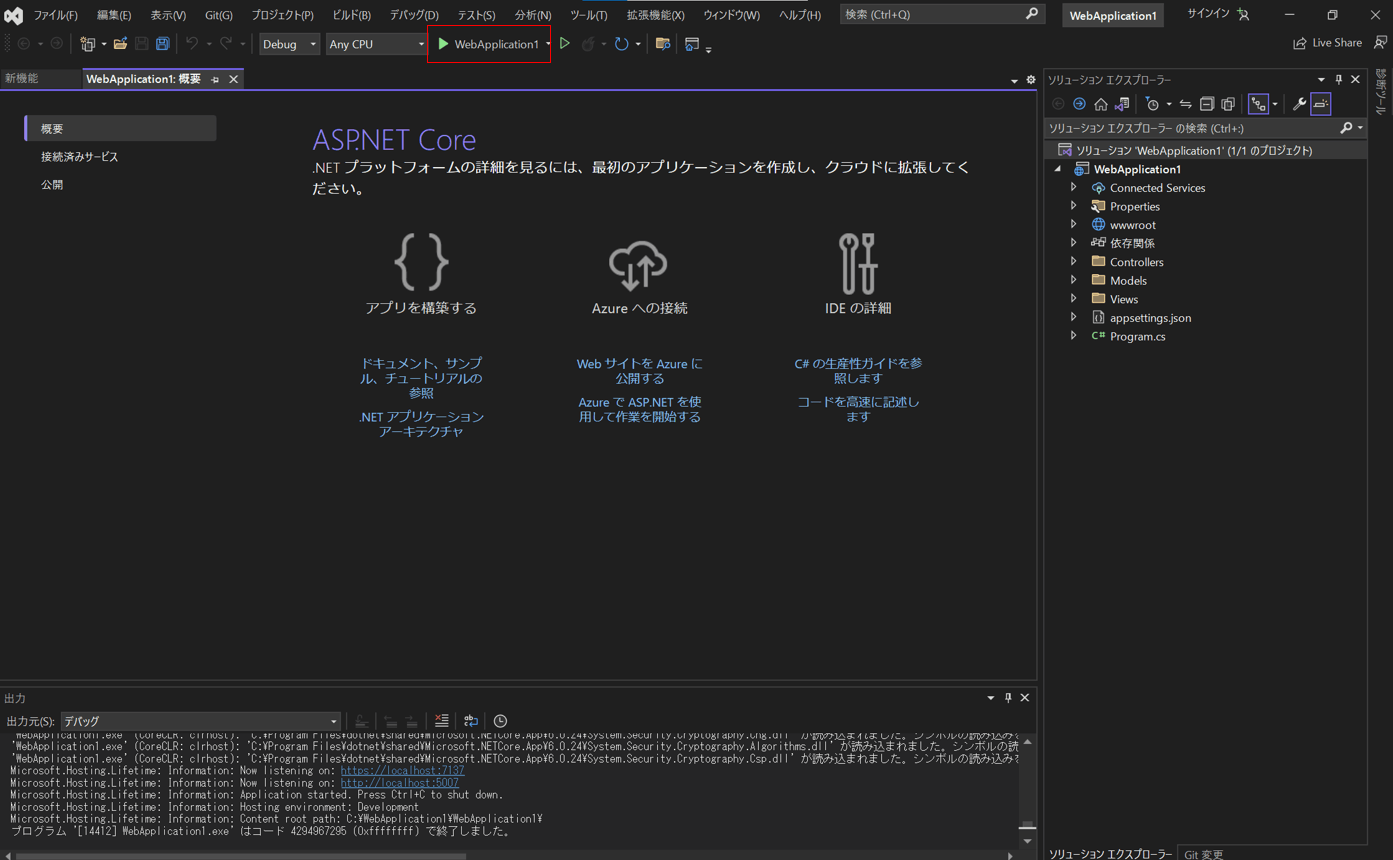Collapse the WebApplication1 project node

pyautogui.click(x=1058, y=170)
